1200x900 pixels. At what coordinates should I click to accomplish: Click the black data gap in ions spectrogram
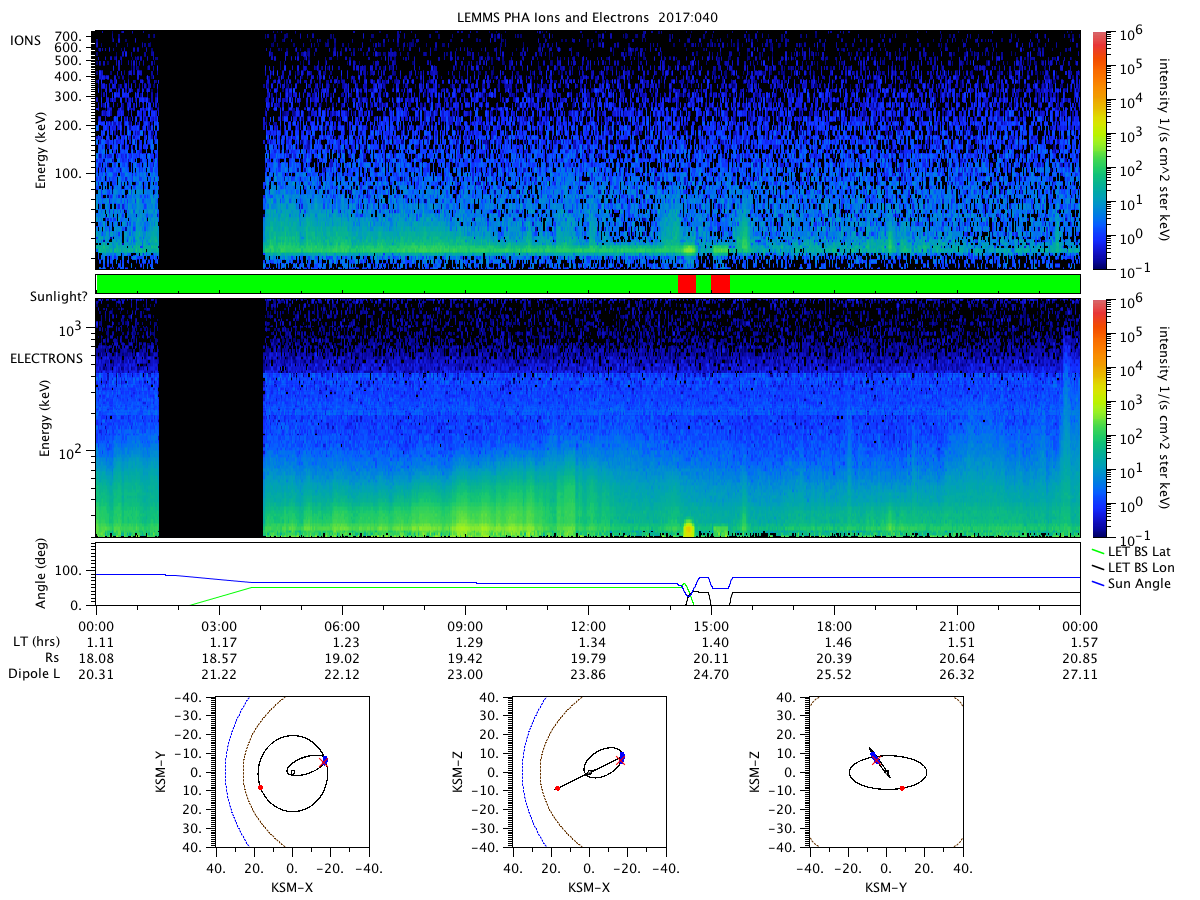[x=211, y=150]
